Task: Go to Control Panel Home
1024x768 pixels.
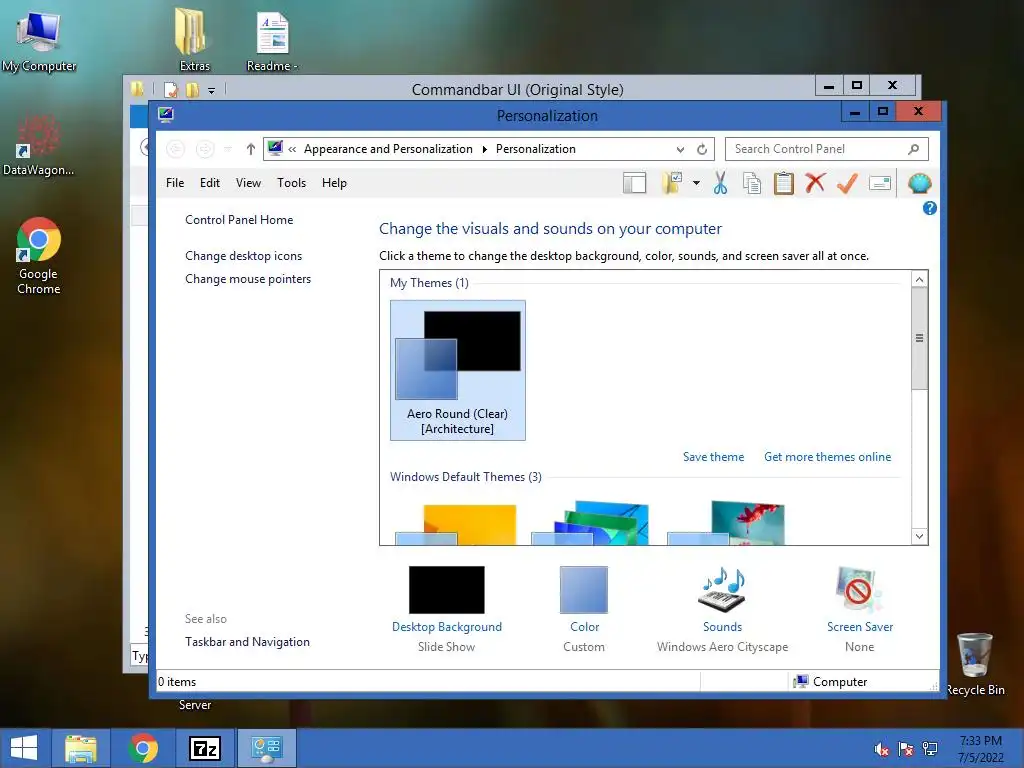Action: coord(239,219)
